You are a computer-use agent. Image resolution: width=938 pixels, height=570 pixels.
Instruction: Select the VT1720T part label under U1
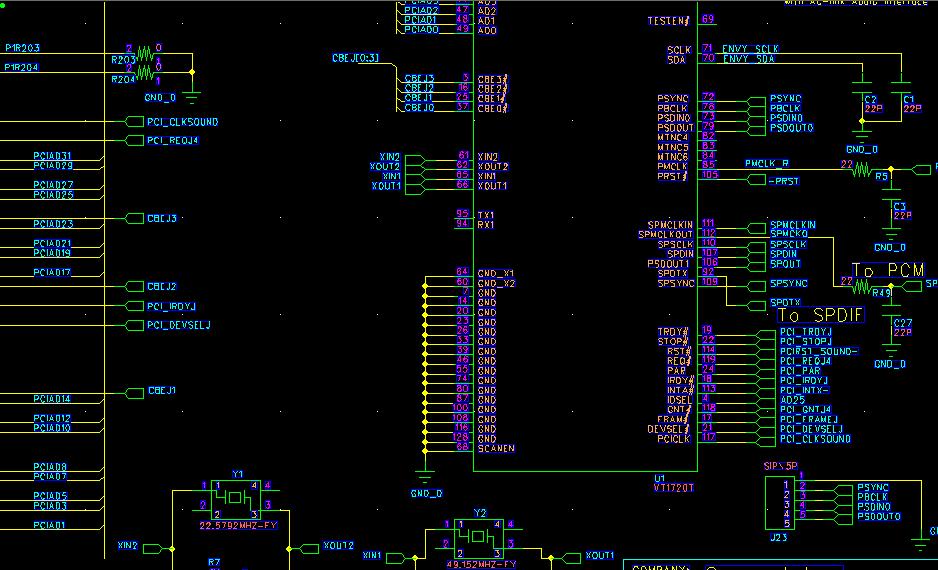tap(674, 489)
